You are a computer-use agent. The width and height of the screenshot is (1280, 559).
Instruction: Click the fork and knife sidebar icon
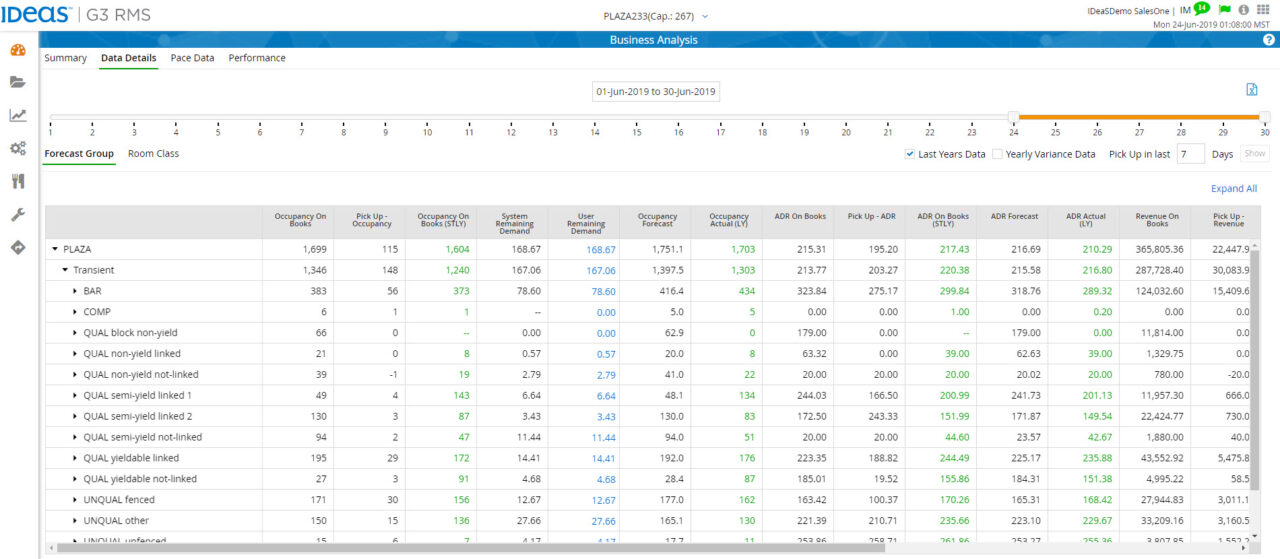coord(17,181)
